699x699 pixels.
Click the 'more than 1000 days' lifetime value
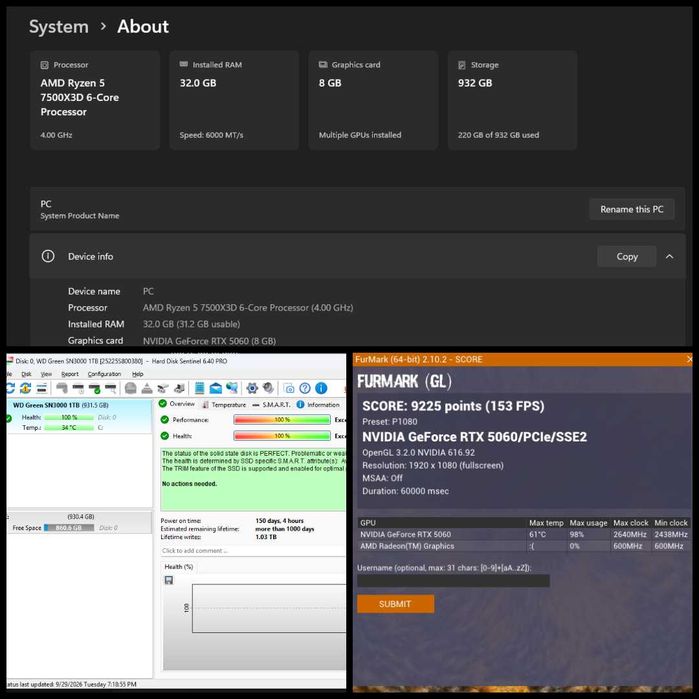point(284,529)
